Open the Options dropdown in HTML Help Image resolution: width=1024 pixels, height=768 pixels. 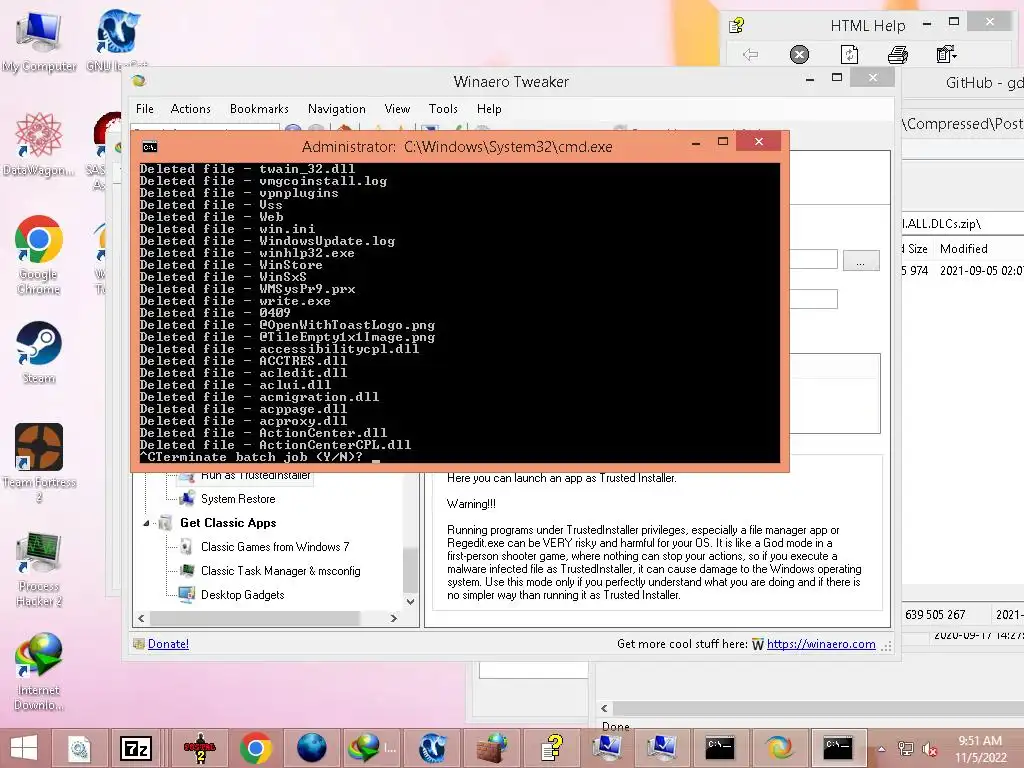946,54
